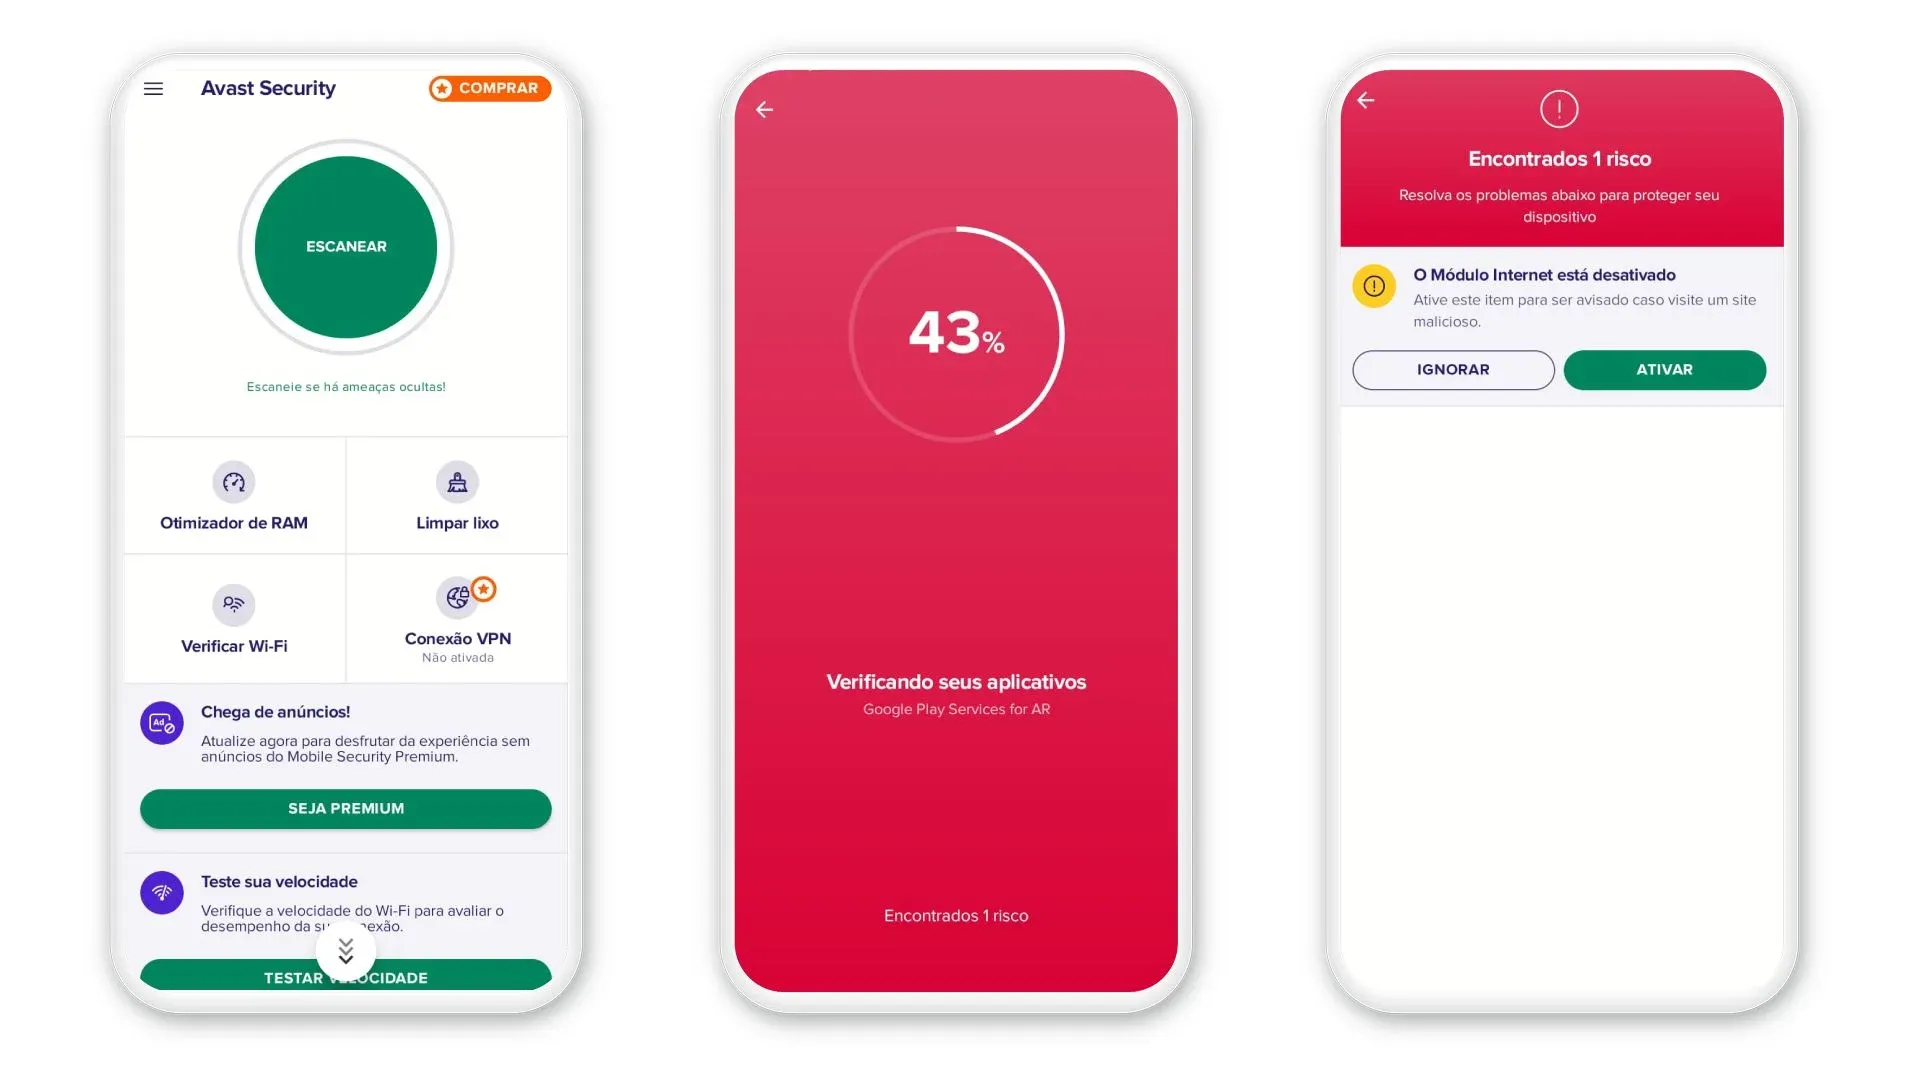The width and height of the screenshot is (1920, 1080).
Task: Click the Scan circle button
Action: 345,247
